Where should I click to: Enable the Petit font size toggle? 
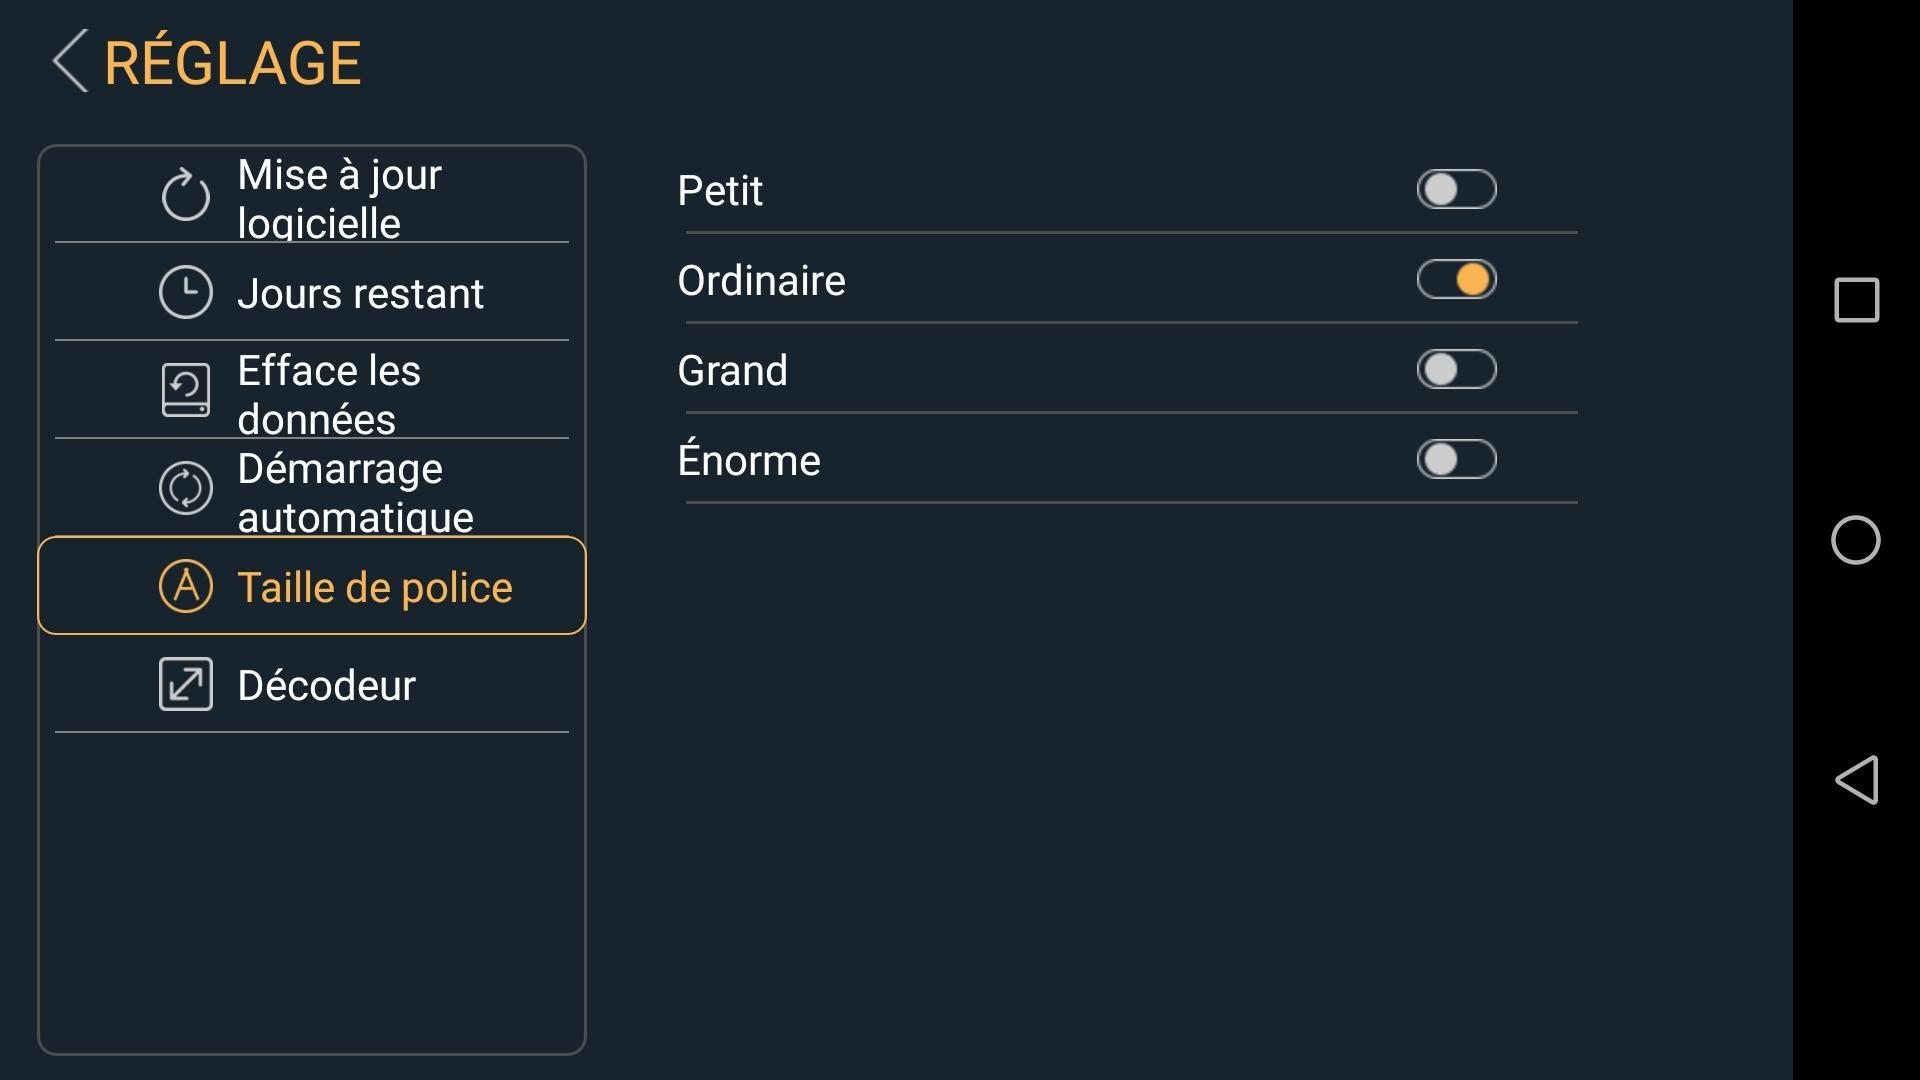[x=1457, y=189]
